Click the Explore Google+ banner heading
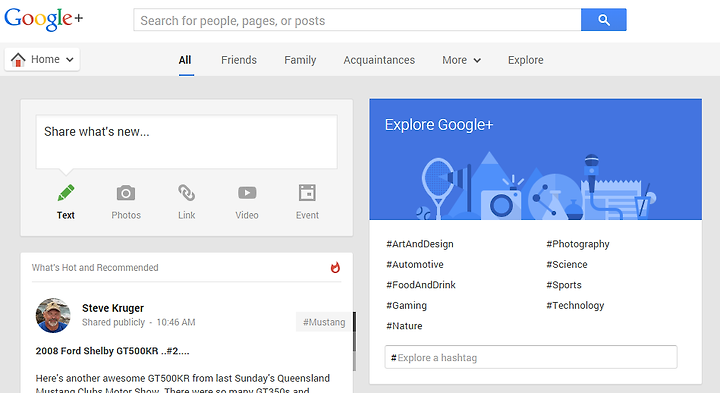The height and width of the screenshot is (393, 720). point(439,125)
